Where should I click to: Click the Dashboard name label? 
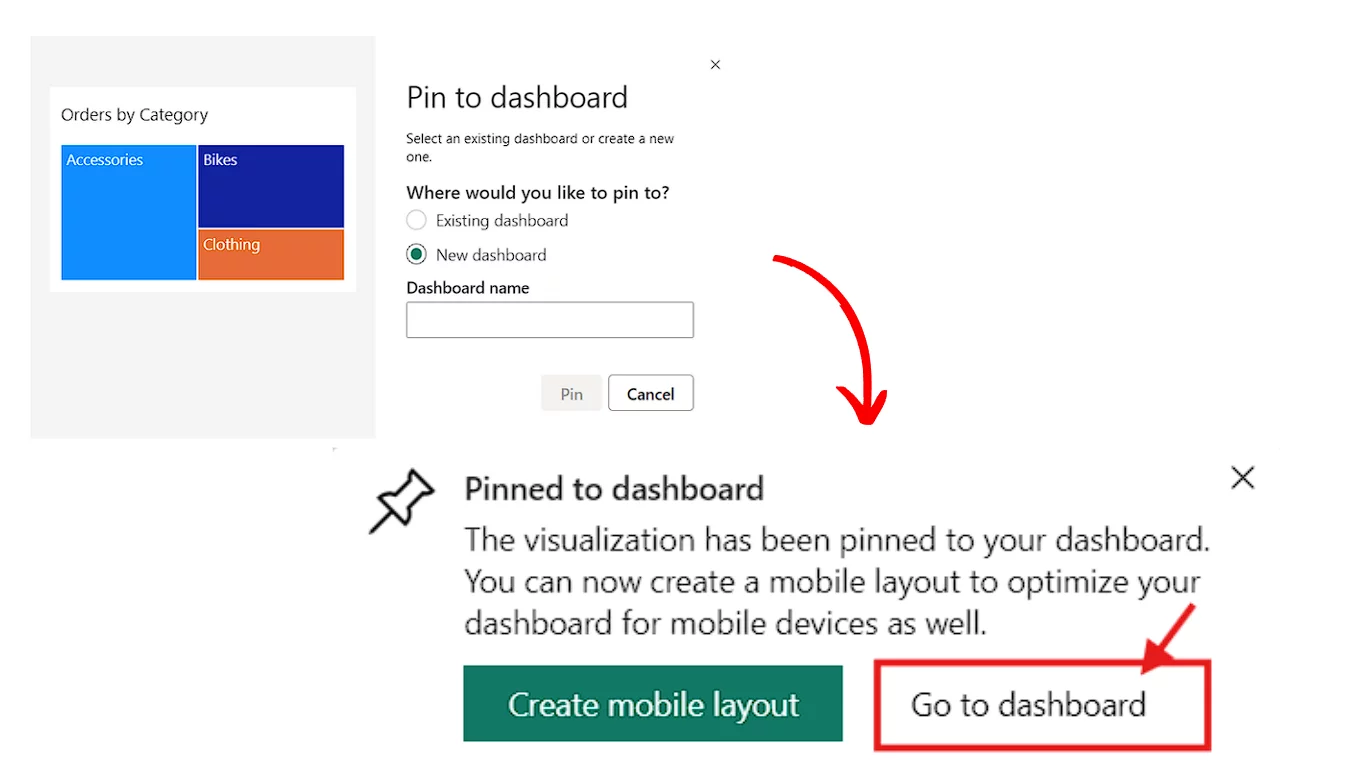(x=467, y=288)
